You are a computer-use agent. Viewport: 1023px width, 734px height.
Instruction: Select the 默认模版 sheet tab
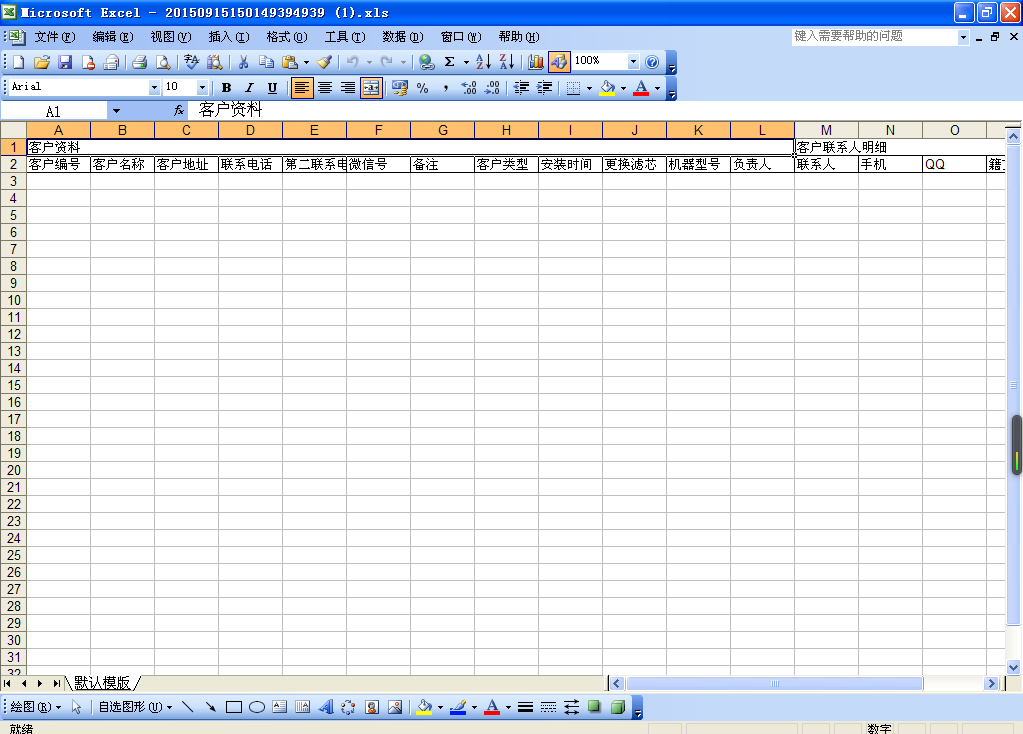(x=102, y=683)
